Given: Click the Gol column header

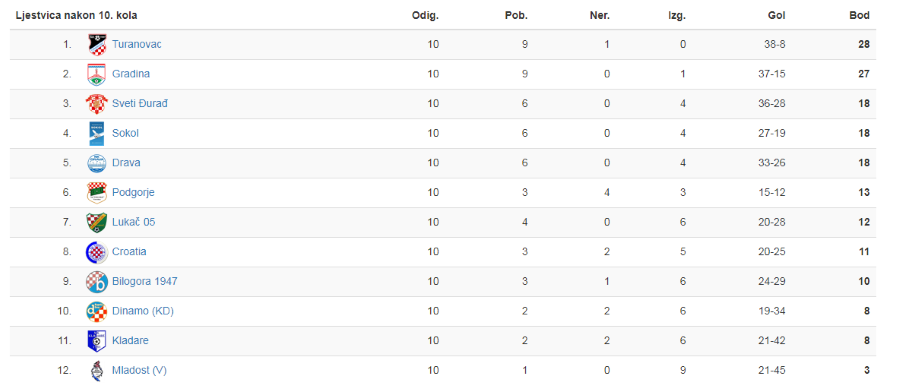Looking at the screenshot, I should click(777, 16).
